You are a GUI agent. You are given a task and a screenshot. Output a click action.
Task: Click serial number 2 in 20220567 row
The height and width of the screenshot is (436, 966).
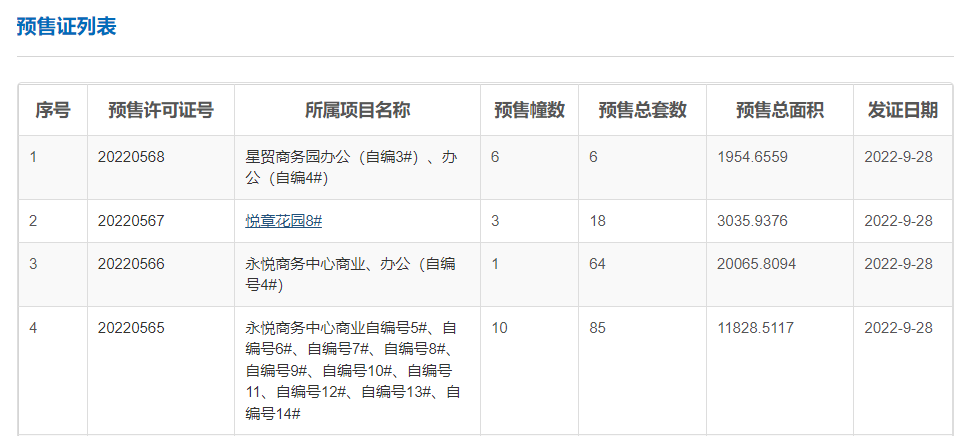click(33, 221)
